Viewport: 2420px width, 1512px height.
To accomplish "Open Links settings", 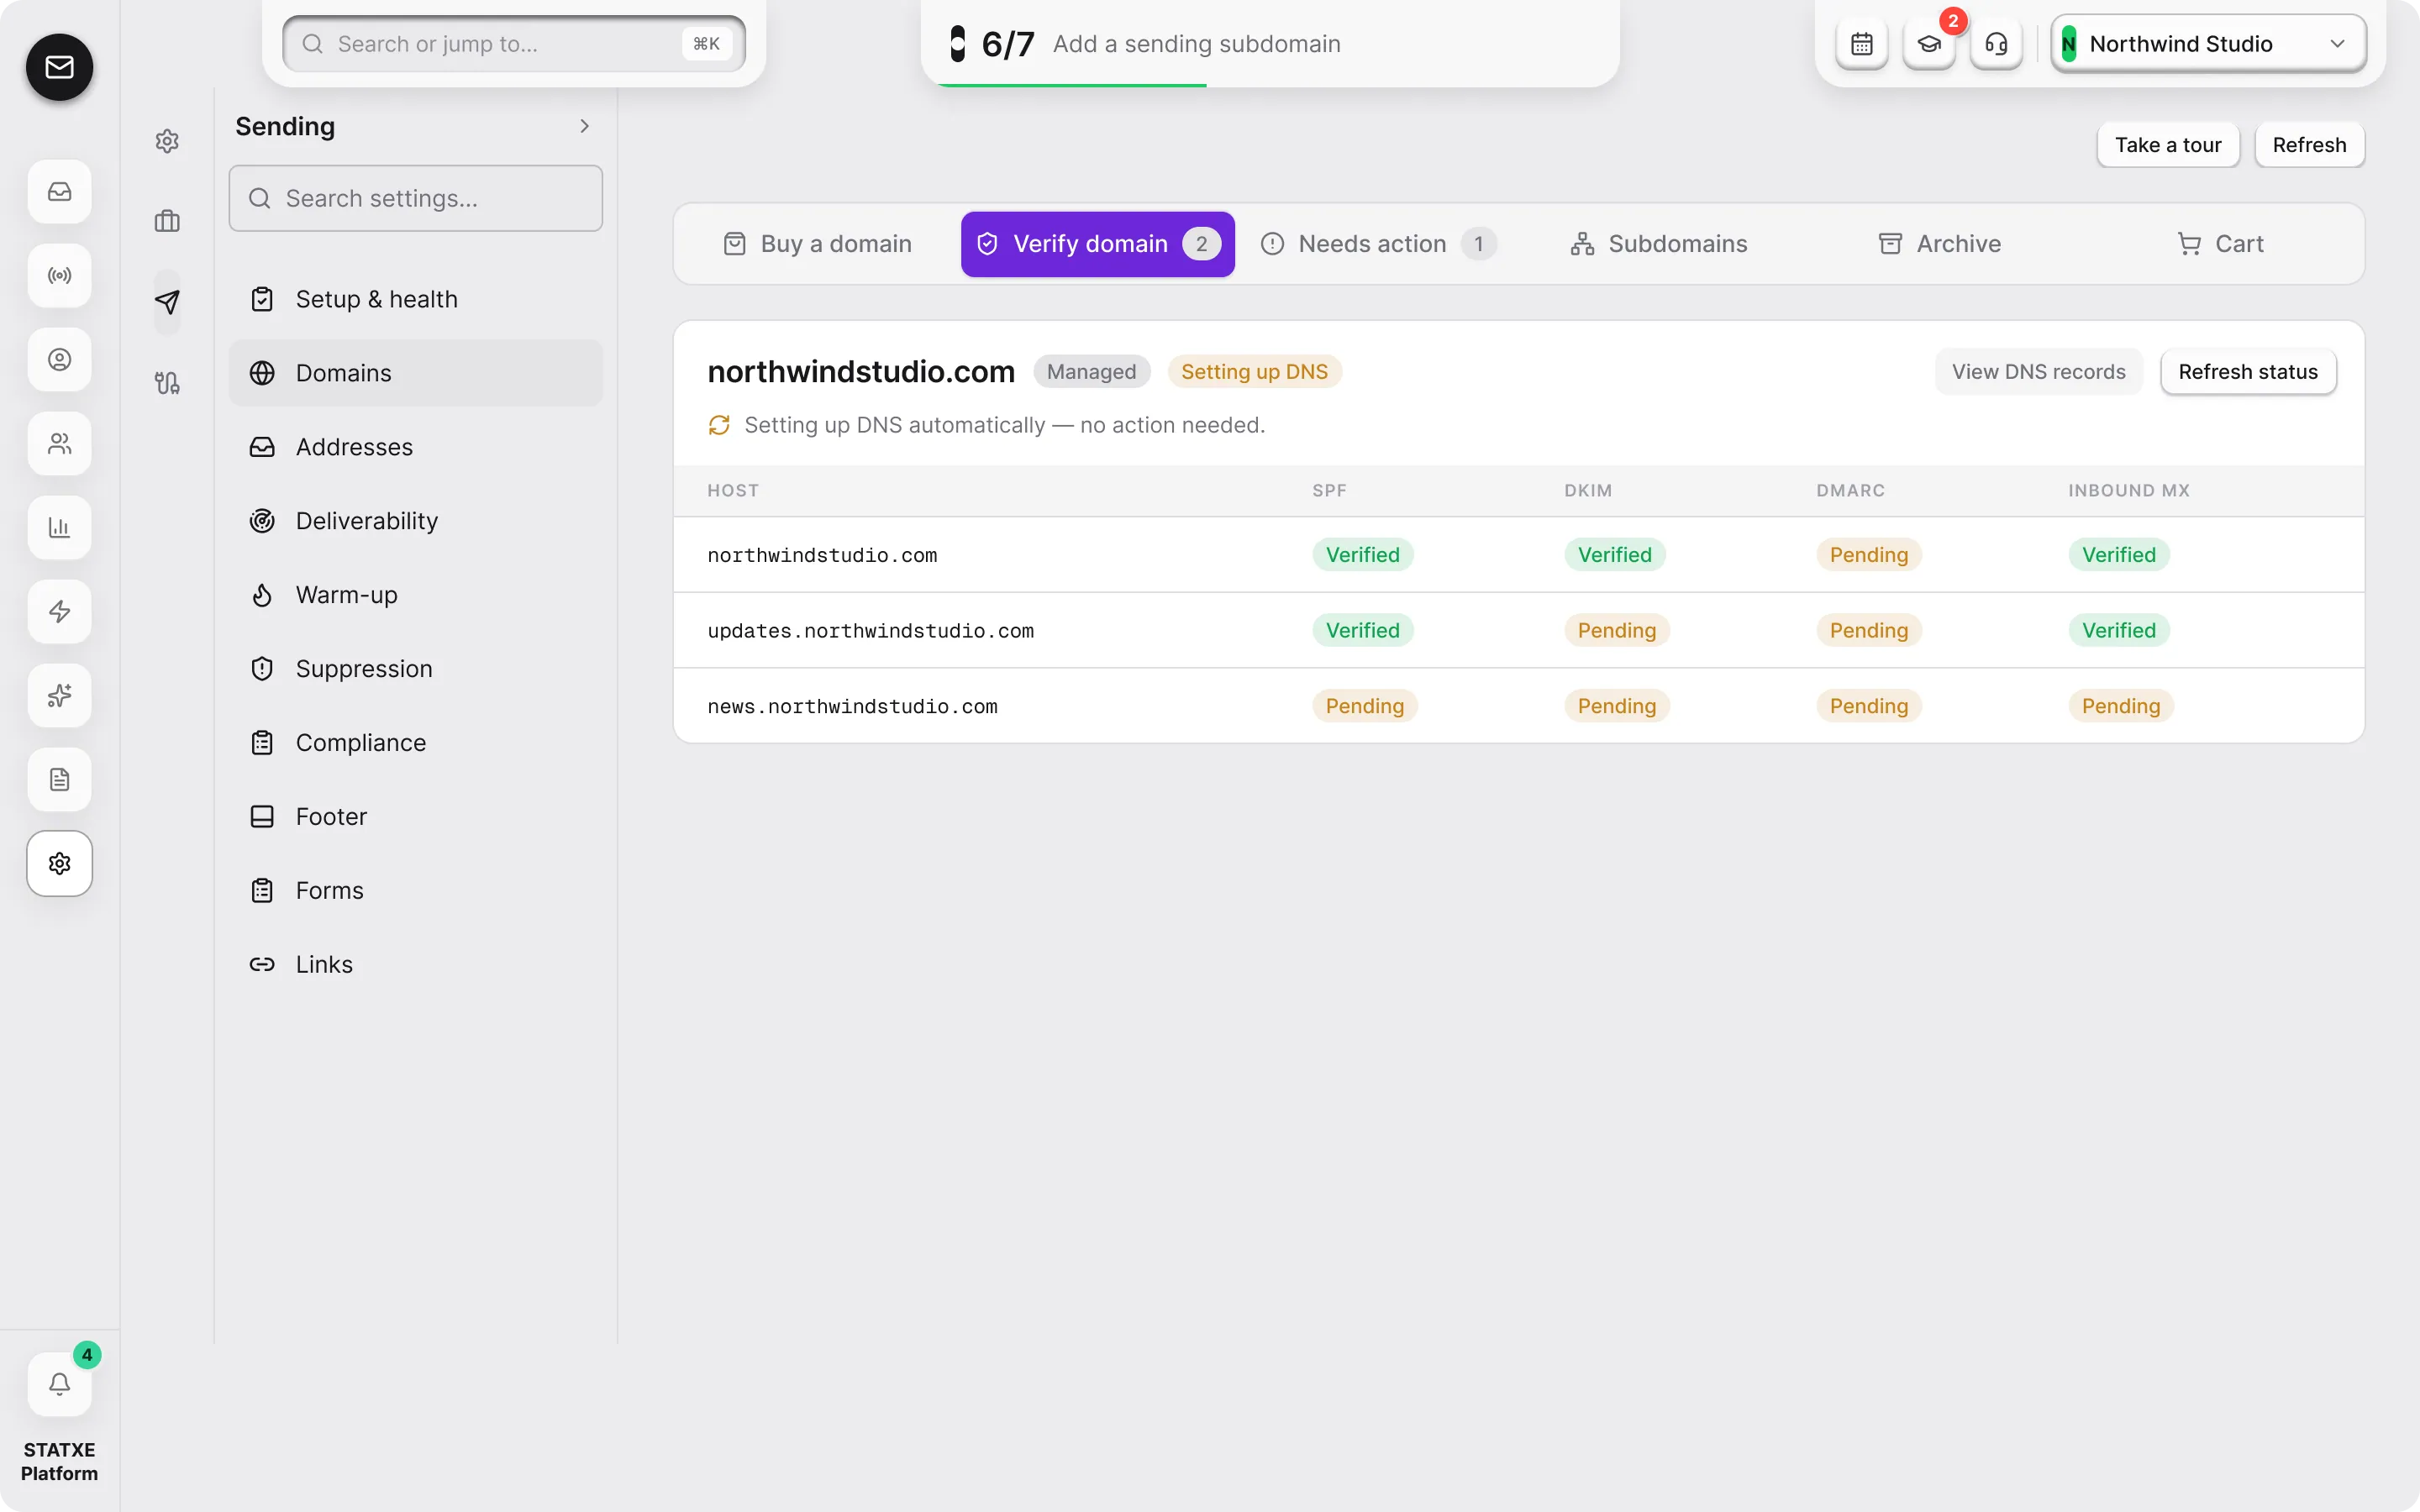I will click(415, 964).
